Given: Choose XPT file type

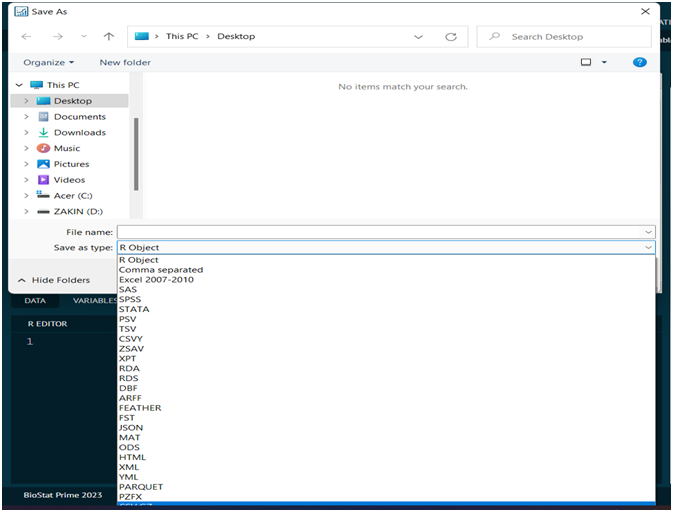Looking at the screenshot, I should point(386,359).
